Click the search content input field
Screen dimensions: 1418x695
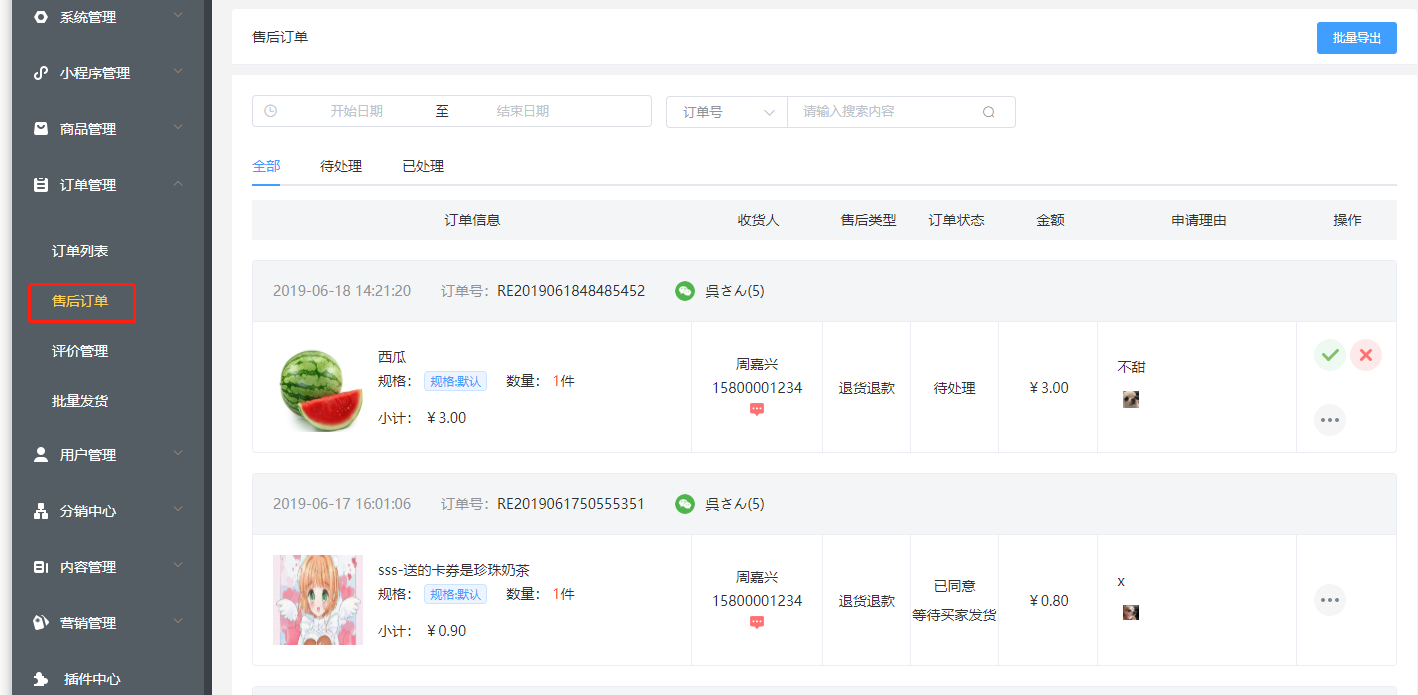pos(885,112)
